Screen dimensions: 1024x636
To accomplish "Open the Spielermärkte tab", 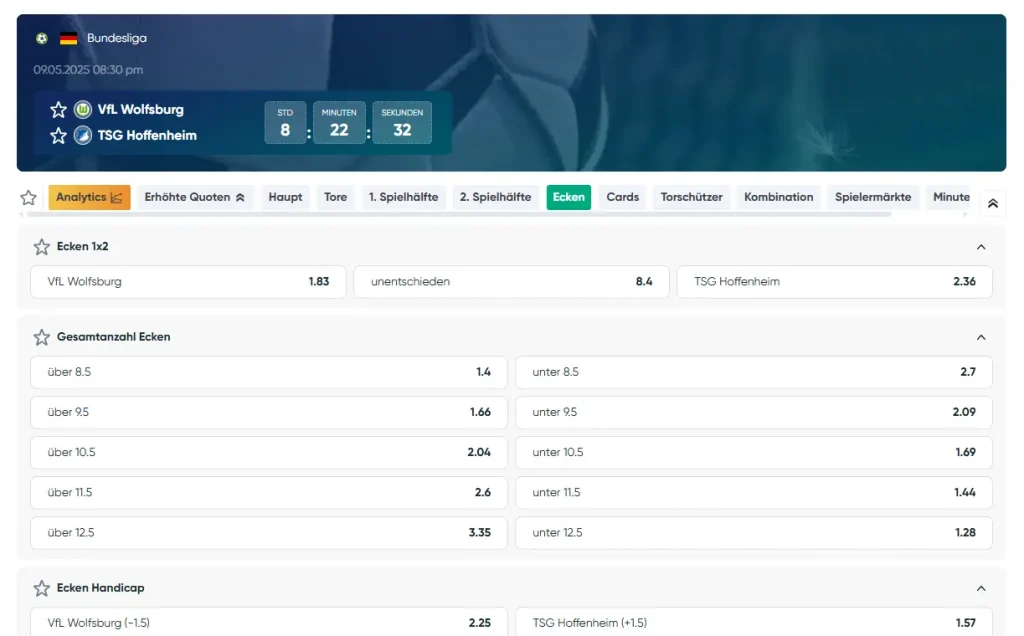I will 873,197.
